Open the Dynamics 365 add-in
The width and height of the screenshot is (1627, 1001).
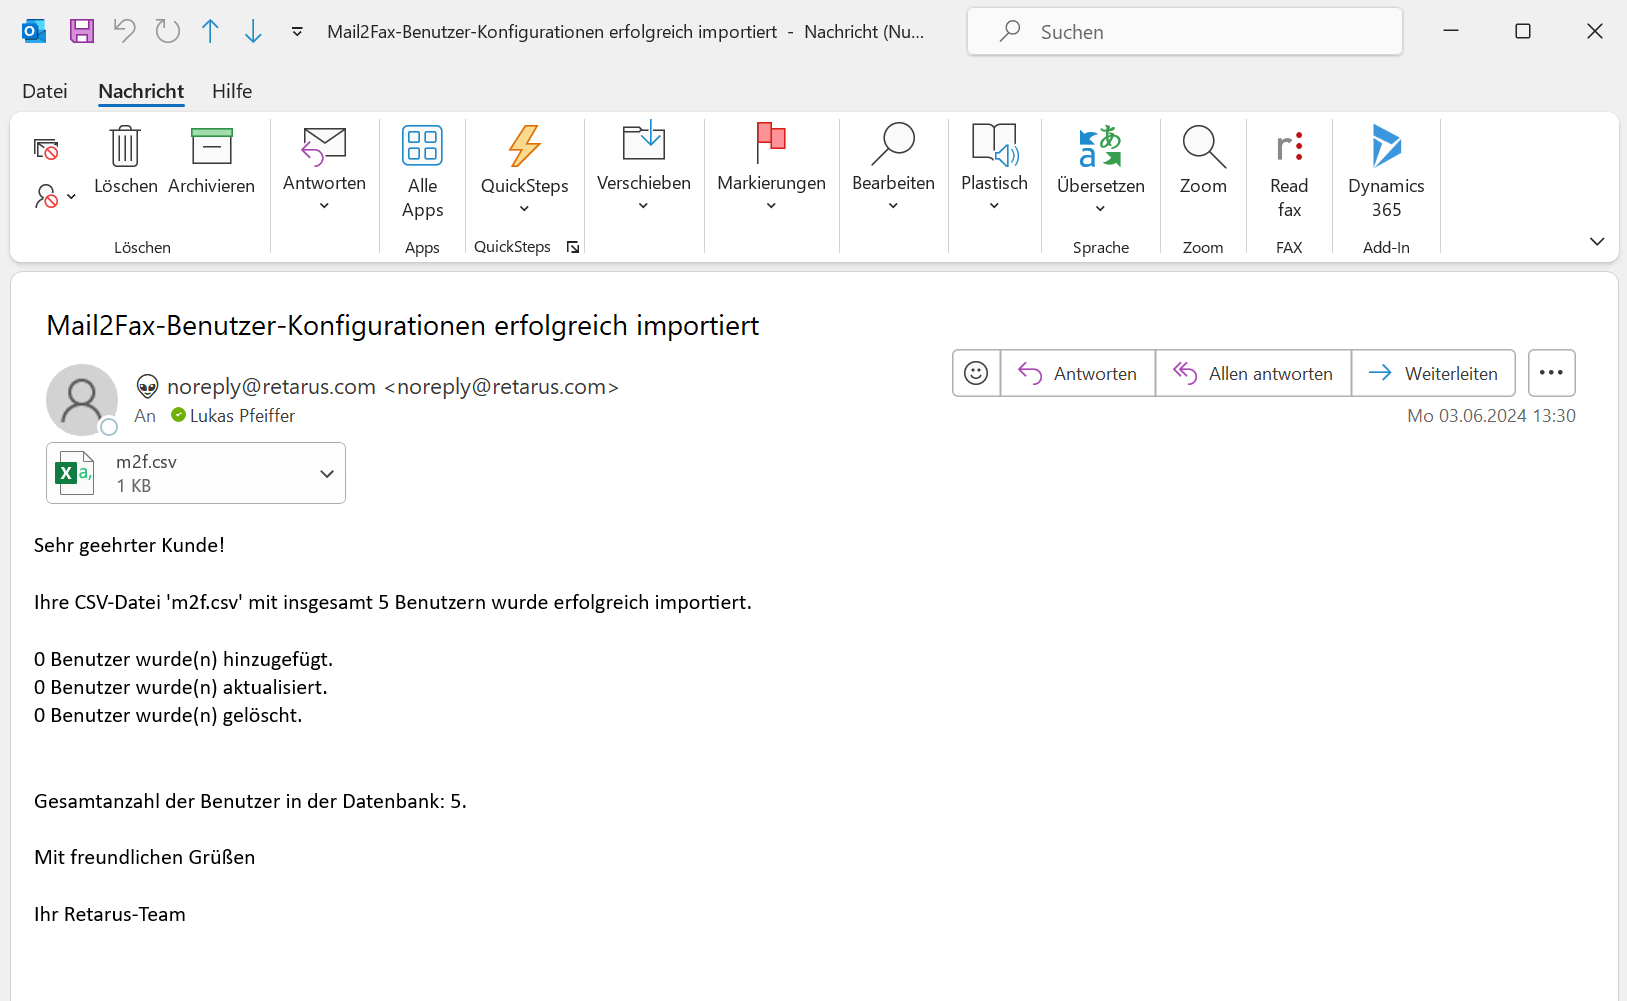point(1385,148)
